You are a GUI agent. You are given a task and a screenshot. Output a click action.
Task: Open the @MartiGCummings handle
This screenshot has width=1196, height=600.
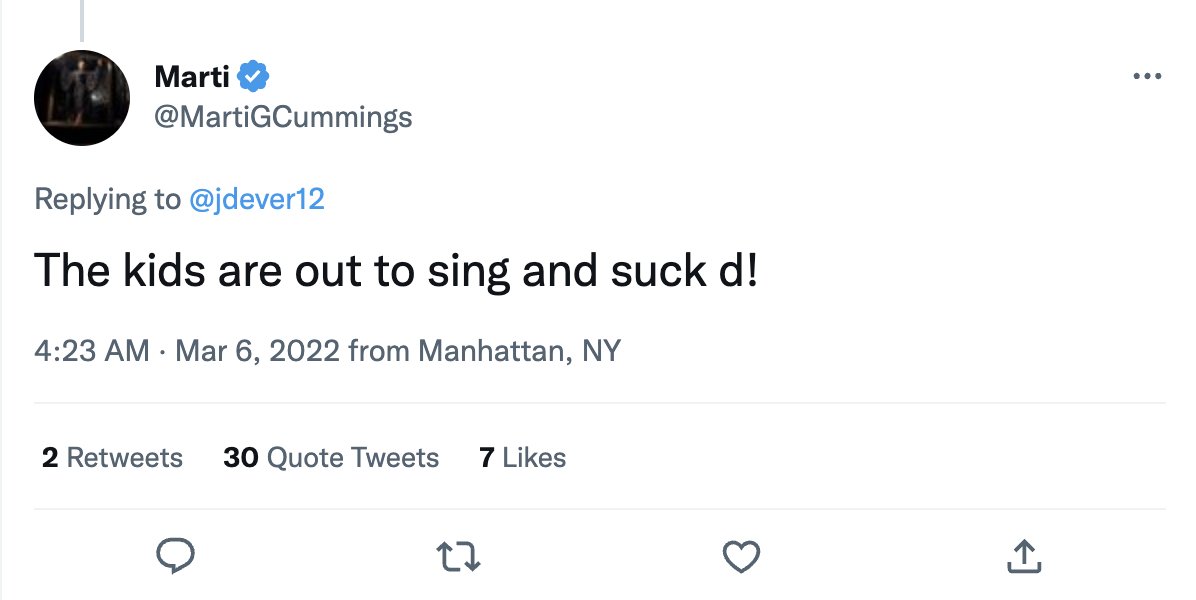[283, 117]
